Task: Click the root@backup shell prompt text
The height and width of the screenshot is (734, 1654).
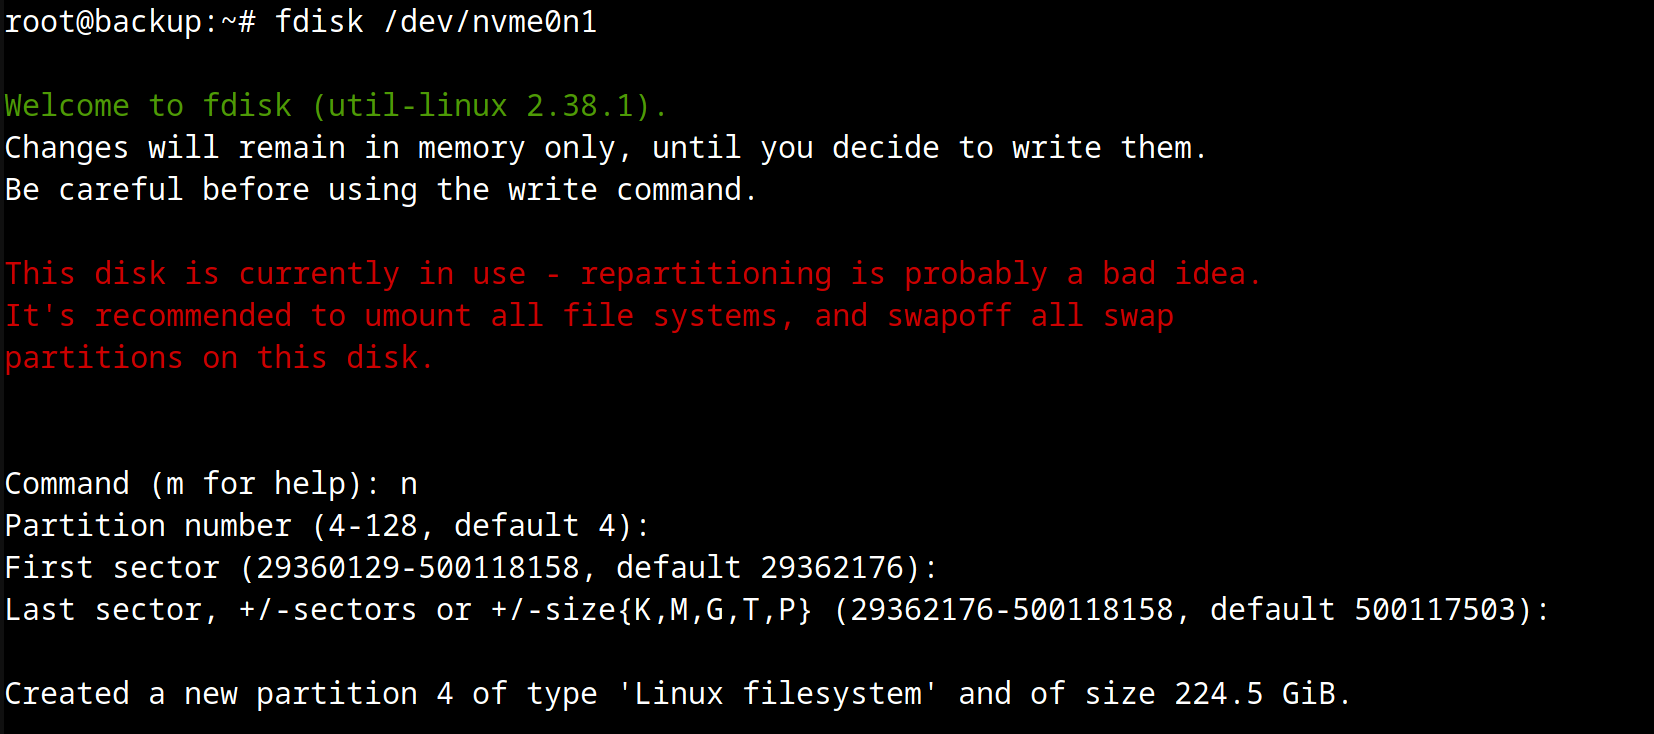Action: pyautogui.click(x=130, y=21)
